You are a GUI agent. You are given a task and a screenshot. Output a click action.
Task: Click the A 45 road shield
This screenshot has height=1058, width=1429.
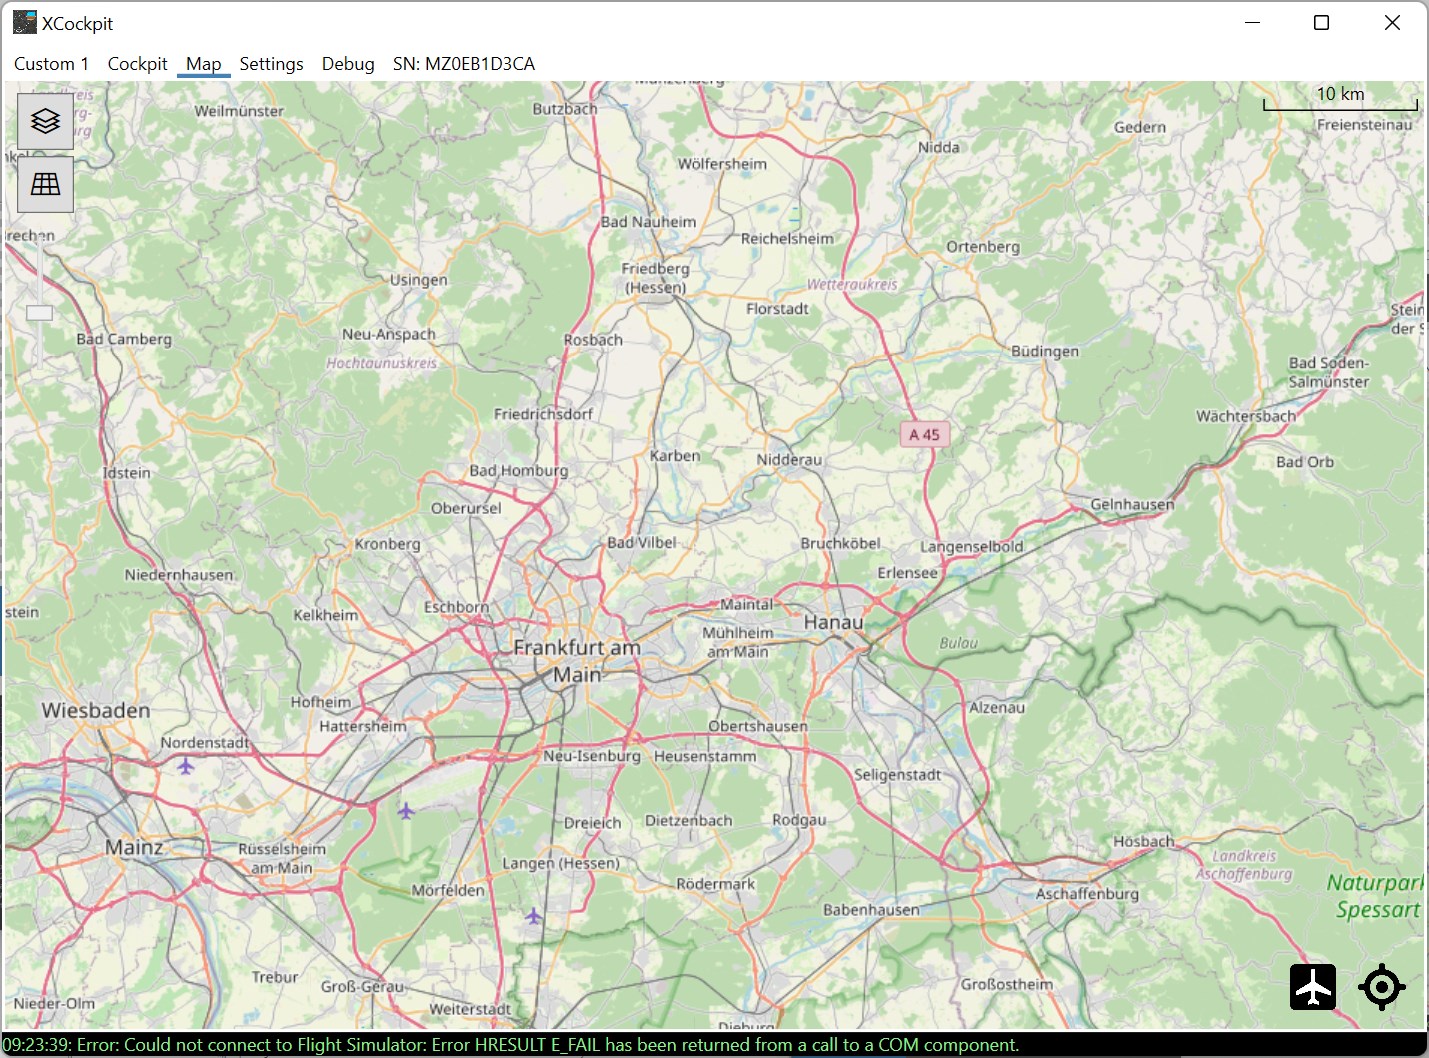pos(924,435)
